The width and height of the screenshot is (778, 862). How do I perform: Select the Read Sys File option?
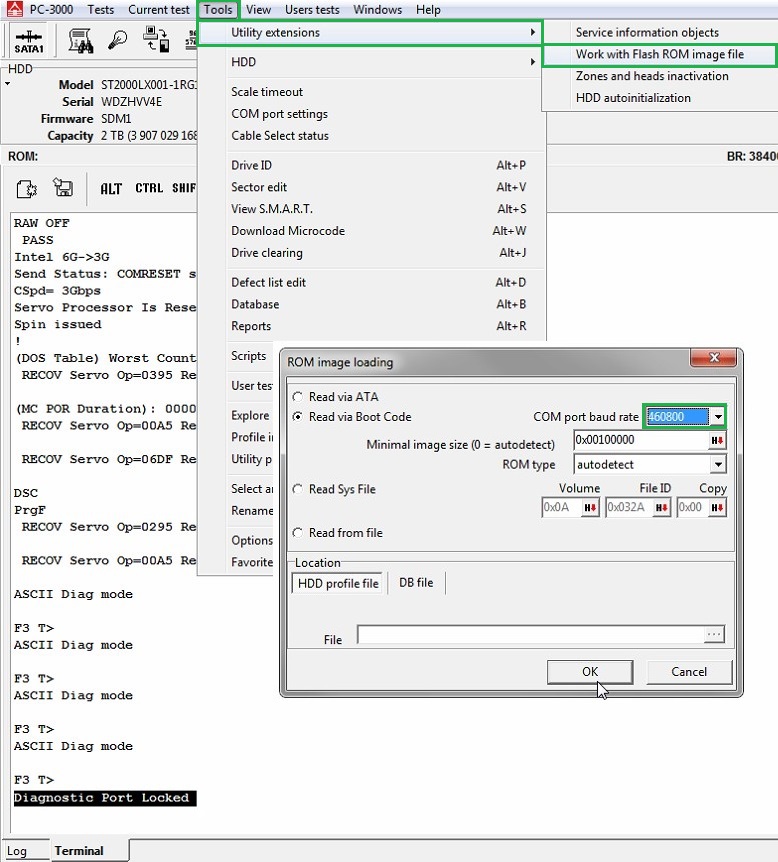[x=298, y=489]
